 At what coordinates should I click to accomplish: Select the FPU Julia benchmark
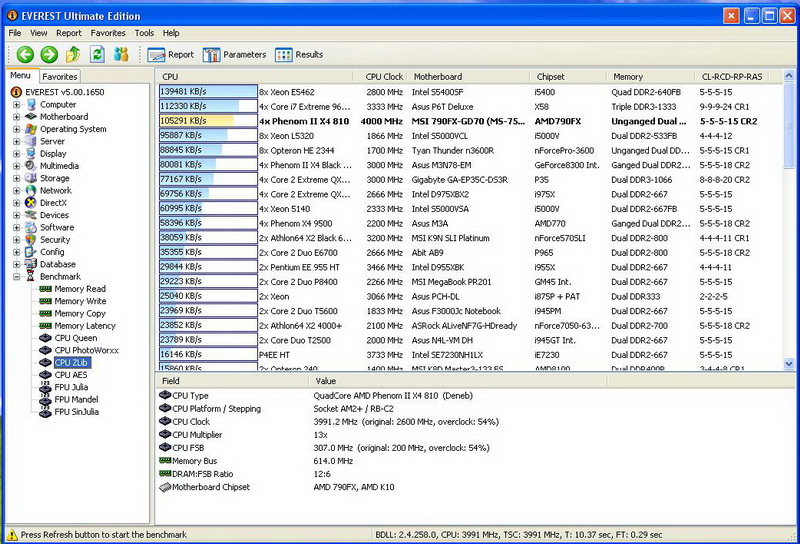[x=71, y=387]
